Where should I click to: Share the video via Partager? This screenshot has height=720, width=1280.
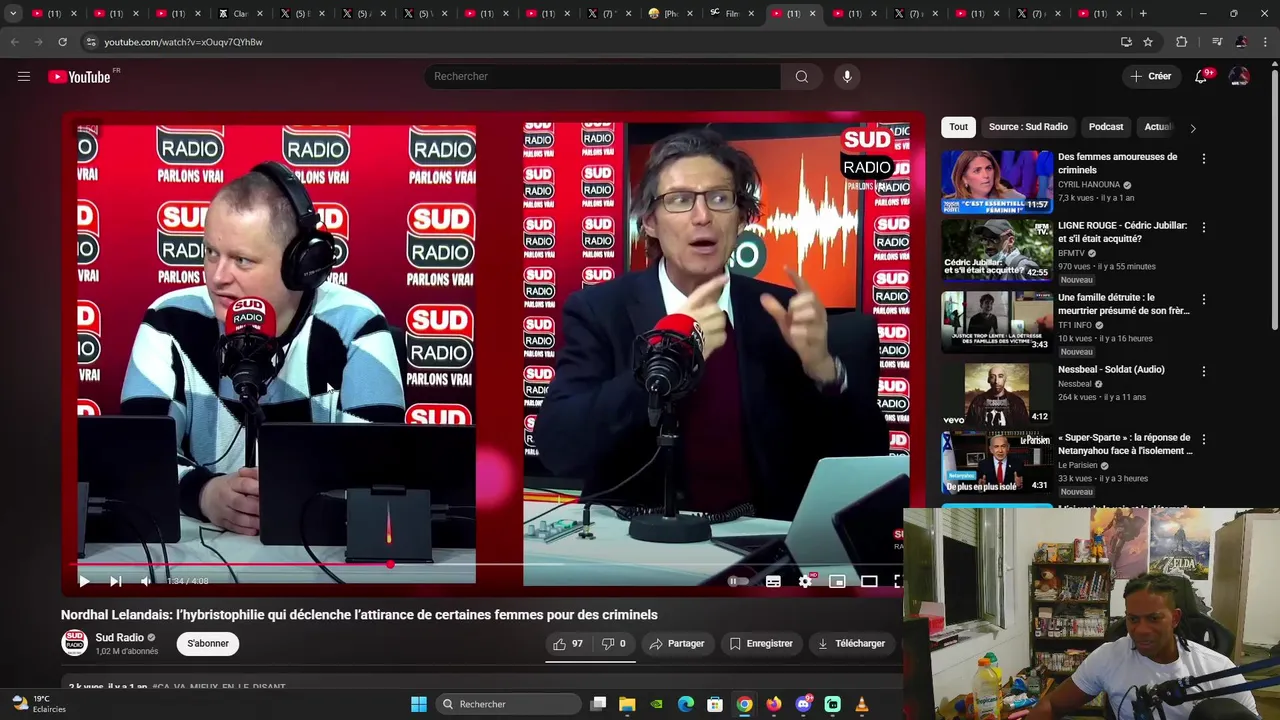(x=677, y=644)
